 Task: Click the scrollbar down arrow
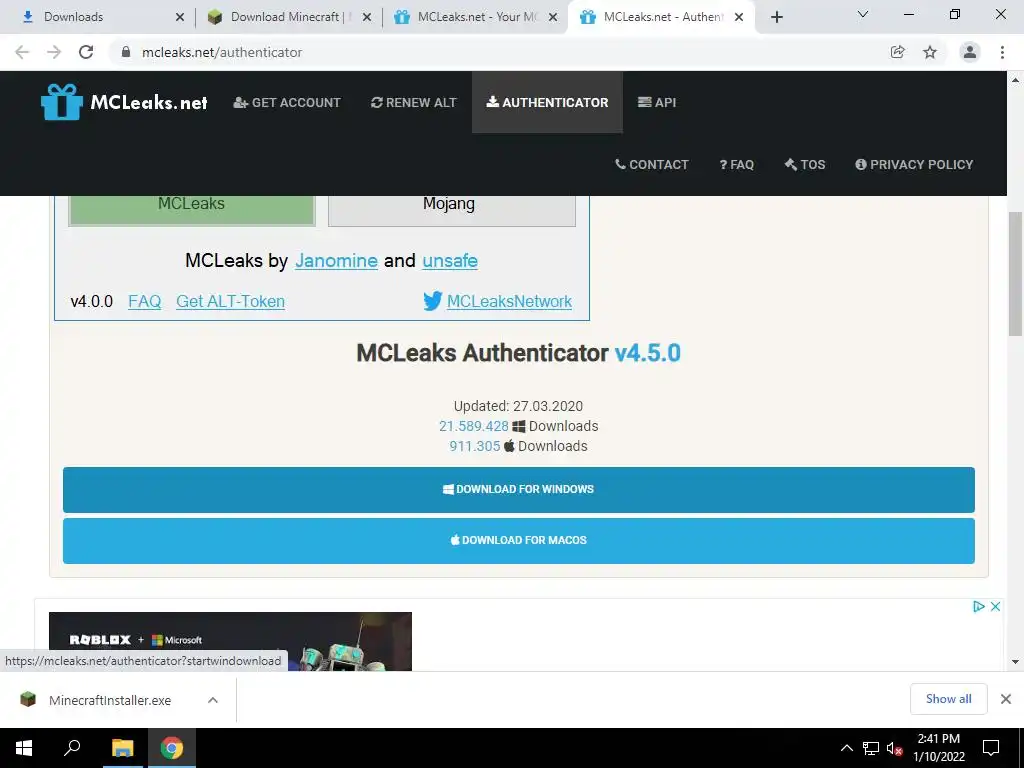pos(1015,662)
